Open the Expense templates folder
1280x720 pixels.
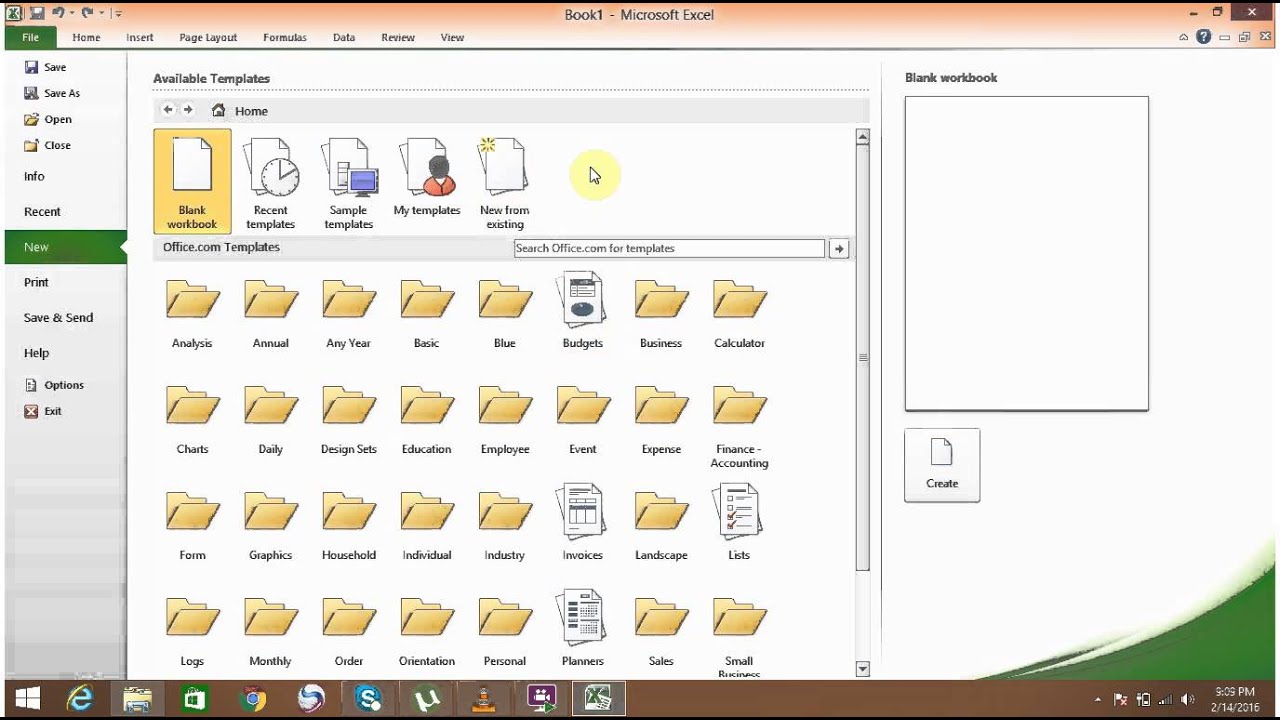(x=661, y=418)
